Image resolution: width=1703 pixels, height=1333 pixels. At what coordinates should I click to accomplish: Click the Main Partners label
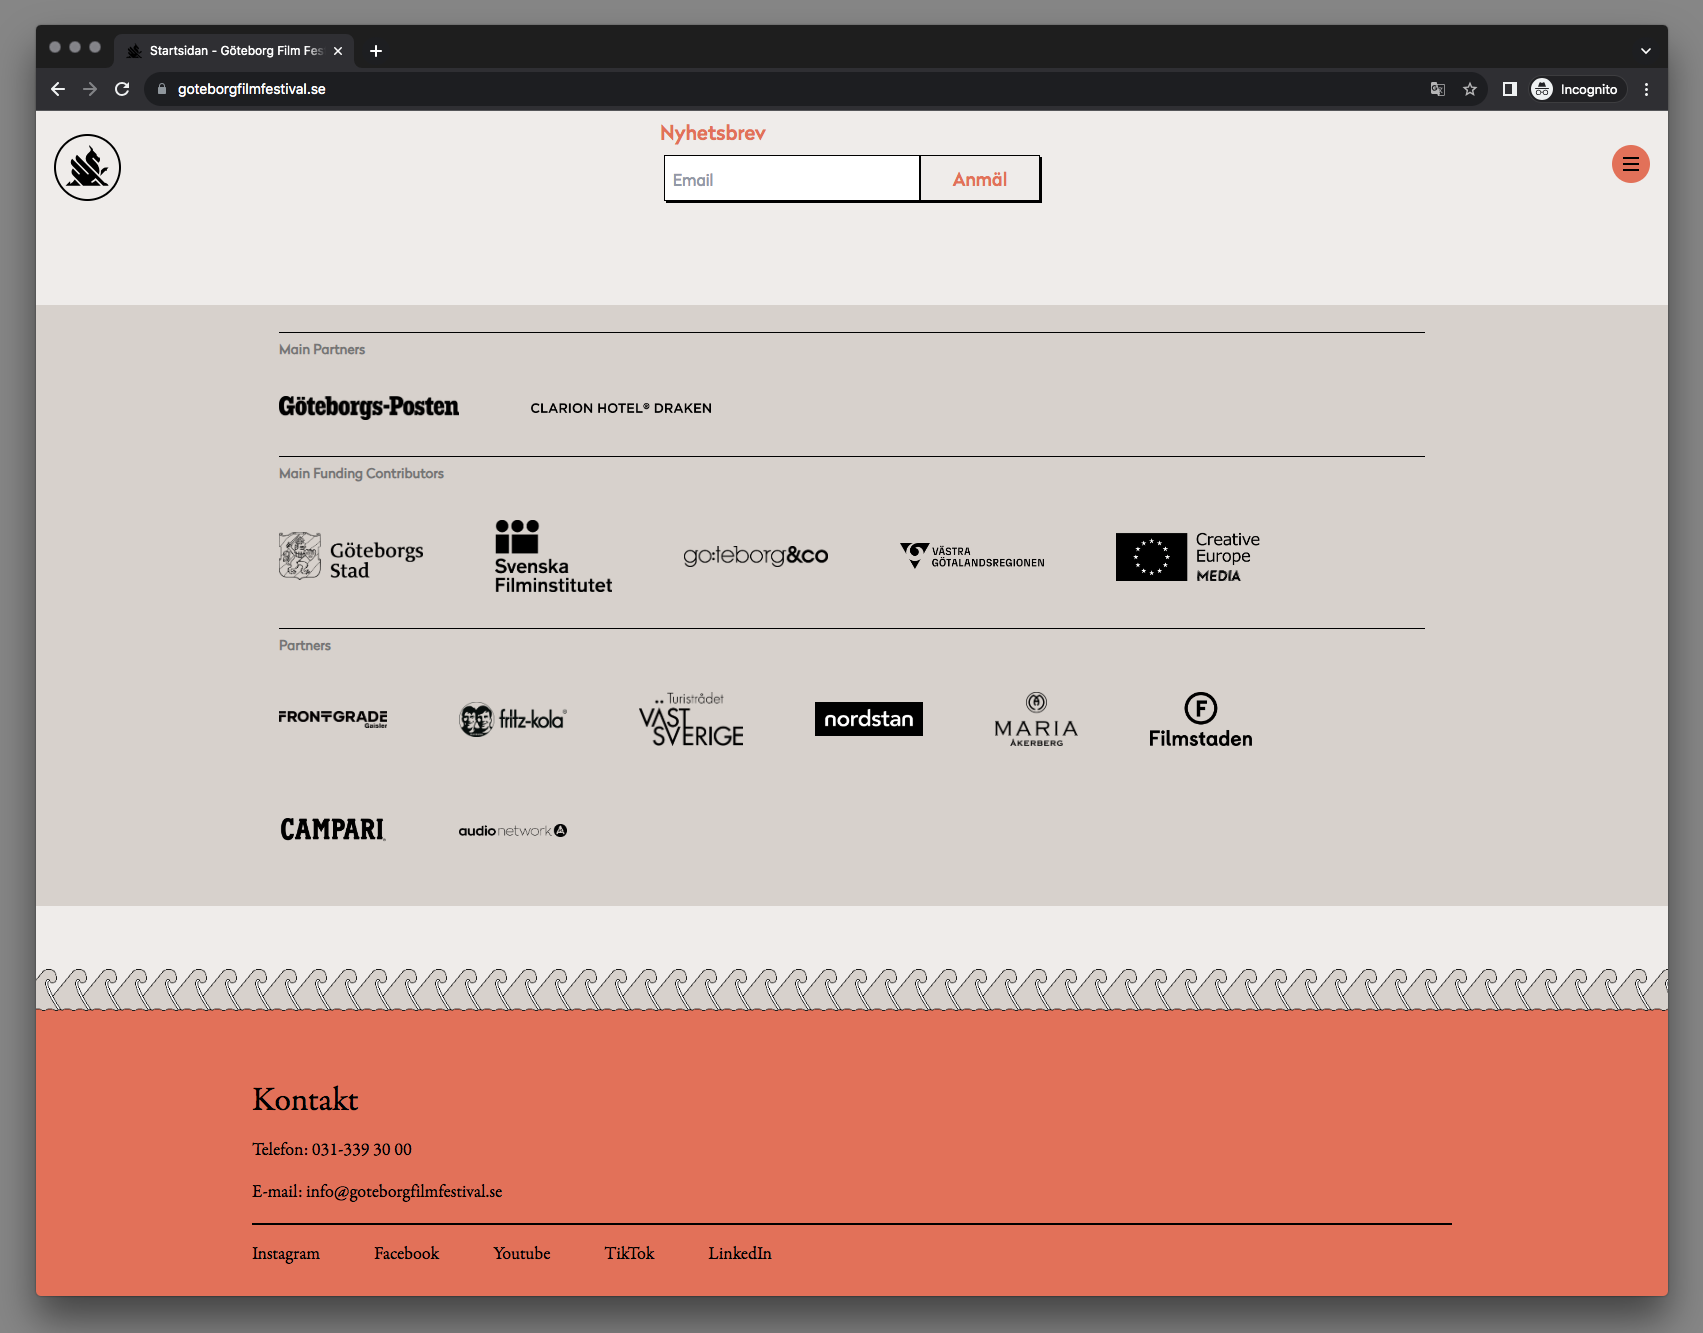pyautogui.click(x=322, y=349)
